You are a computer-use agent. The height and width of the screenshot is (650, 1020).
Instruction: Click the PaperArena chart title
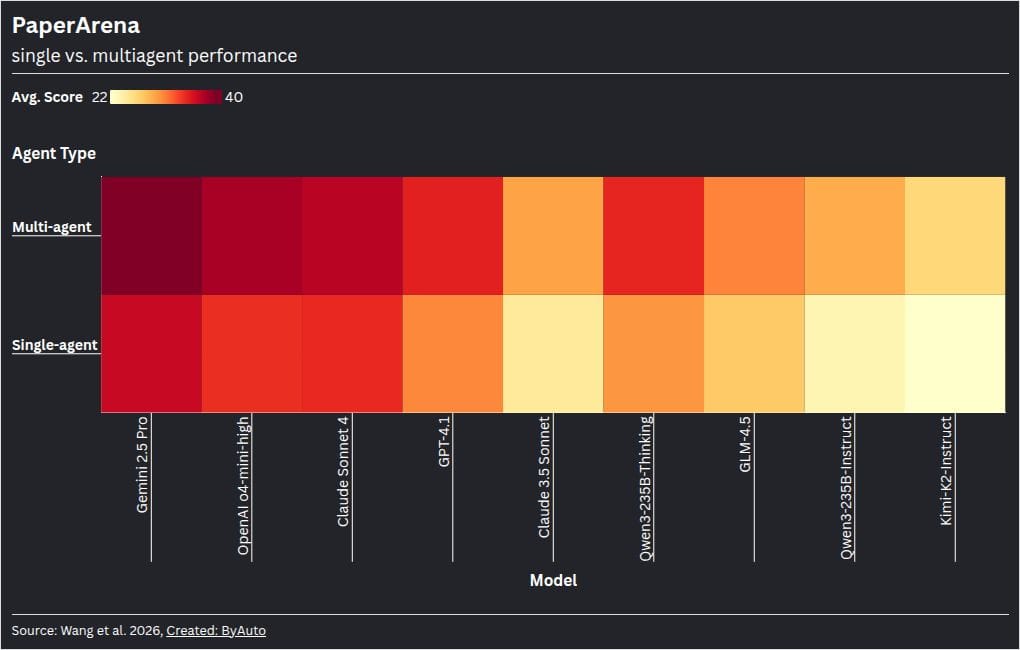point(75,25)
